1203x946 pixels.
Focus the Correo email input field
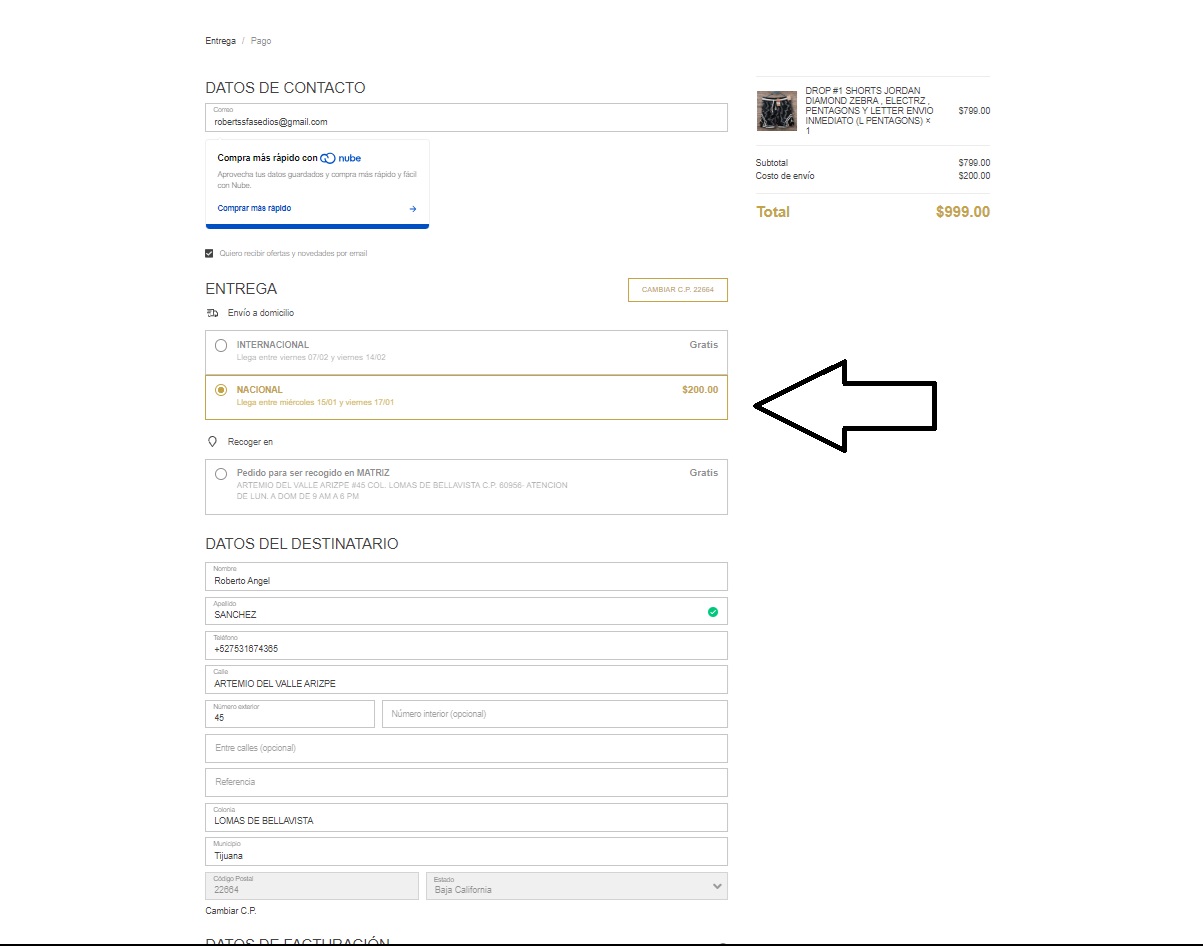(x=466, y=121)
